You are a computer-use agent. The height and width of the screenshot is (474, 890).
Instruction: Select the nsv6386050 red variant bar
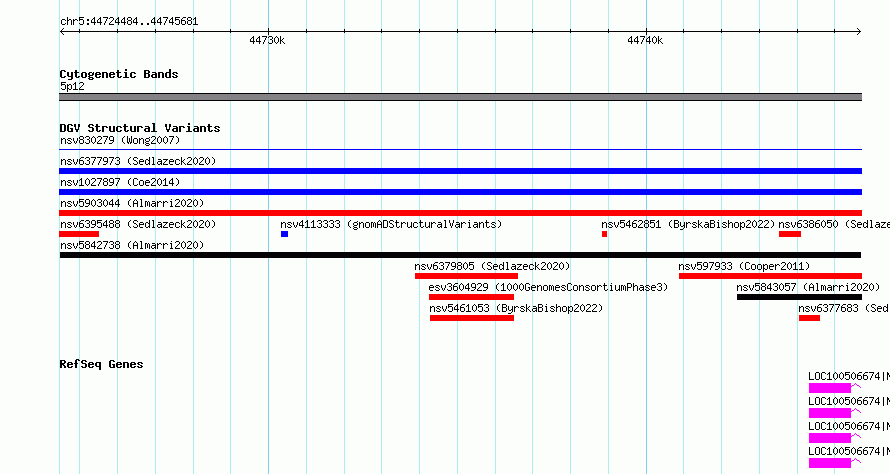(790, 234)
